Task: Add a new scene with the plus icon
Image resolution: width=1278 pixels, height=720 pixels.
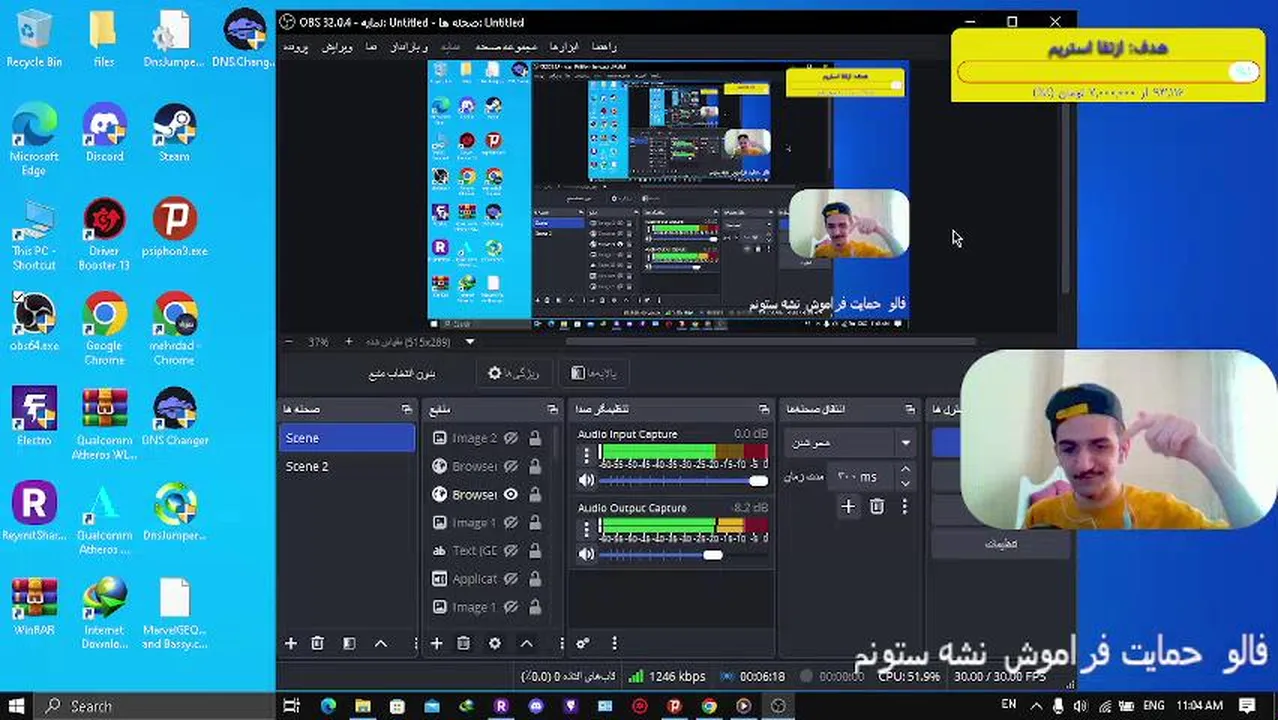Action: (x=291, y=644)
